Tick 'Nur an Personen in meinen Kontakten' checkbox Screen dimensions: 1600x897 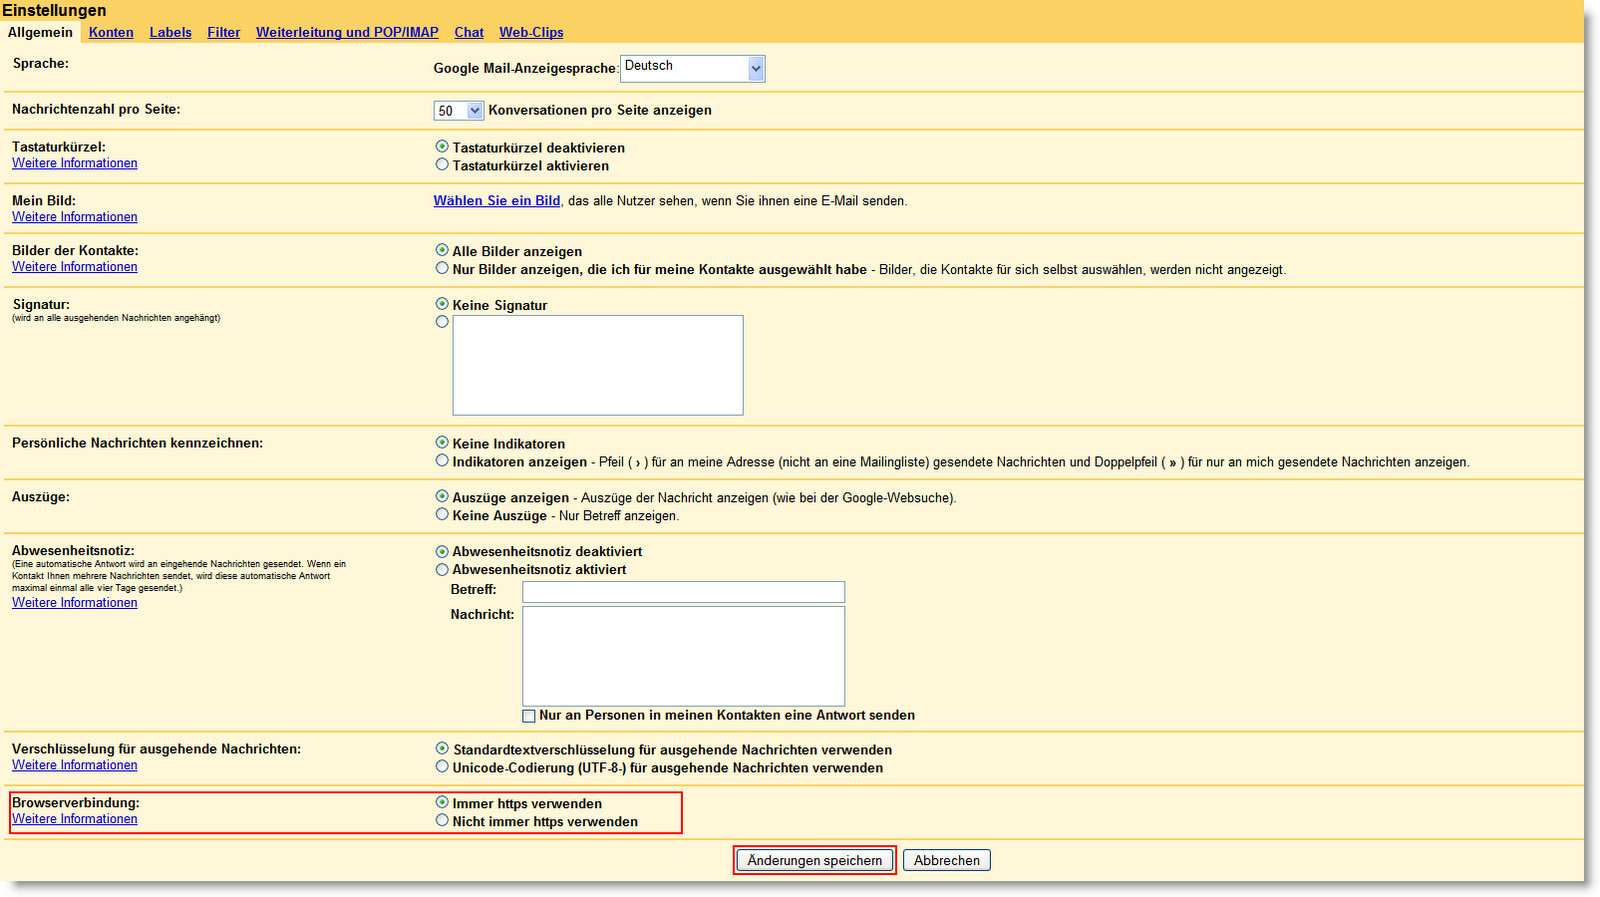(529, 716)
